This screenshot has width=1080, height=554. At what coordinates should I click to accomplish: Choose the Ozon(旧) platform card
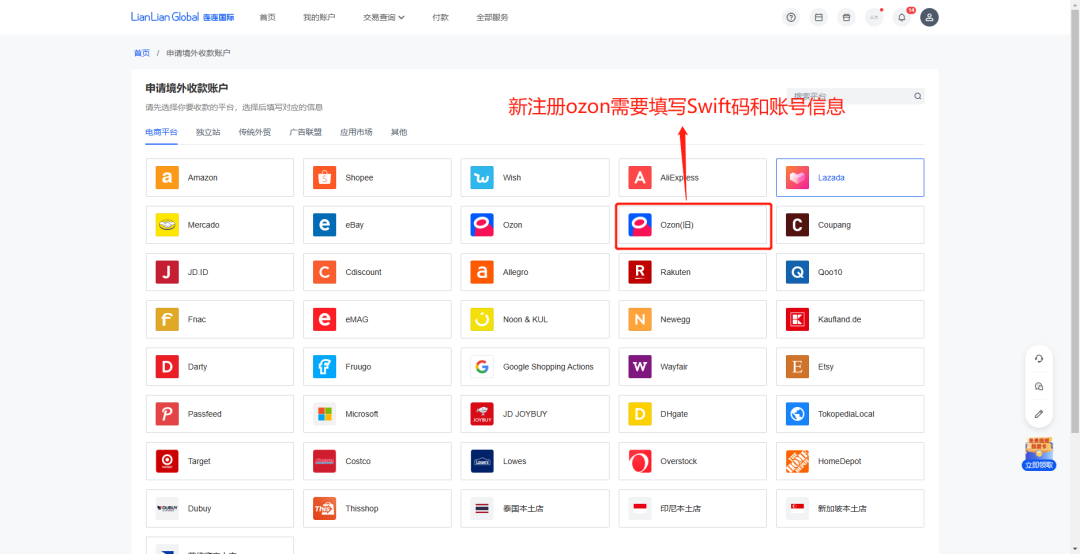click(x=693, y=225)
